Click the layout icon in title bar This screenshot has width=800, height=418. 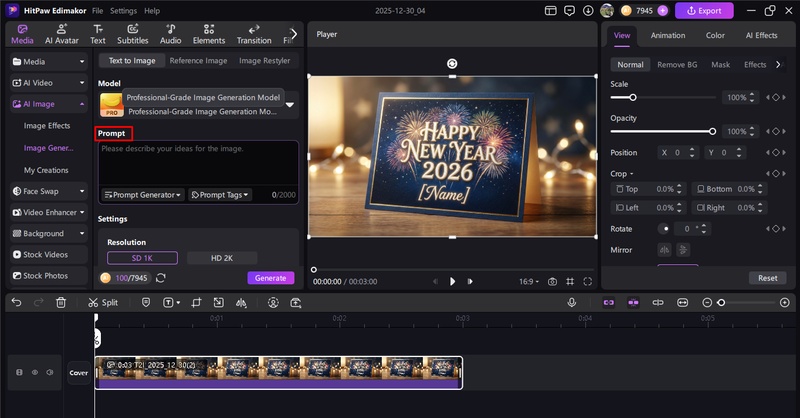tap(551, 11)
